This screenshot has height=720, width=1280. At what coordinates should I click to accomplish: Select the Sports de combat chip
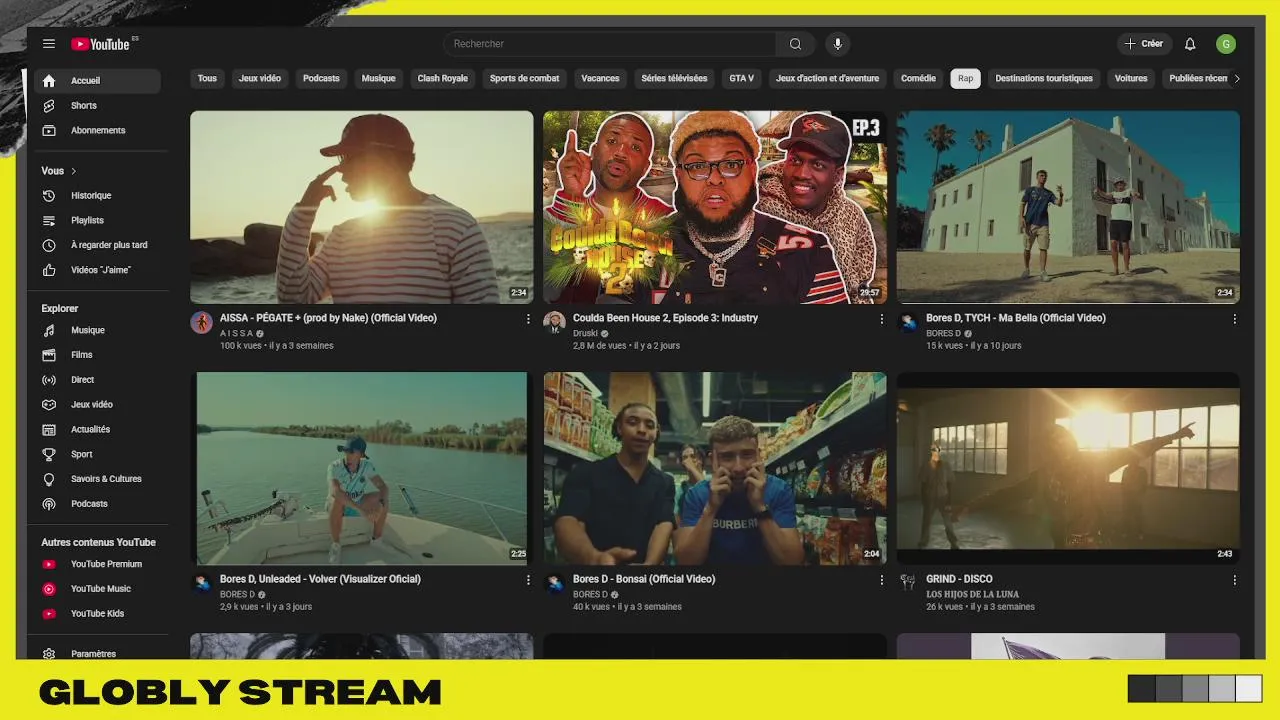525,79
